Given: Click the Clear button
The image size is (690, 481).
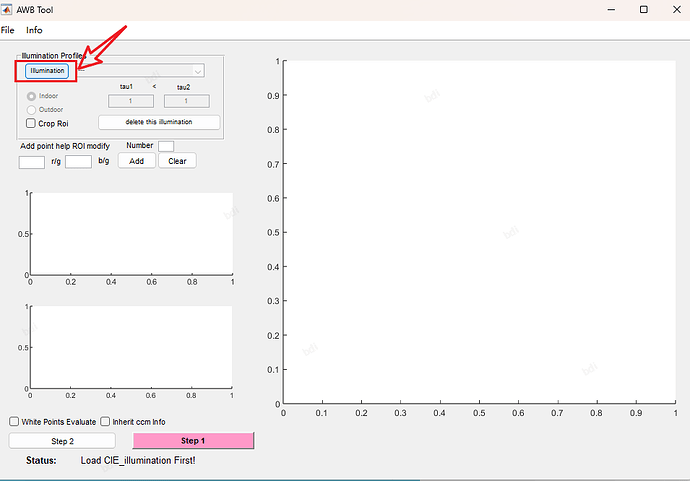Looking at the screenshot, I should click(x=177, y=161).
